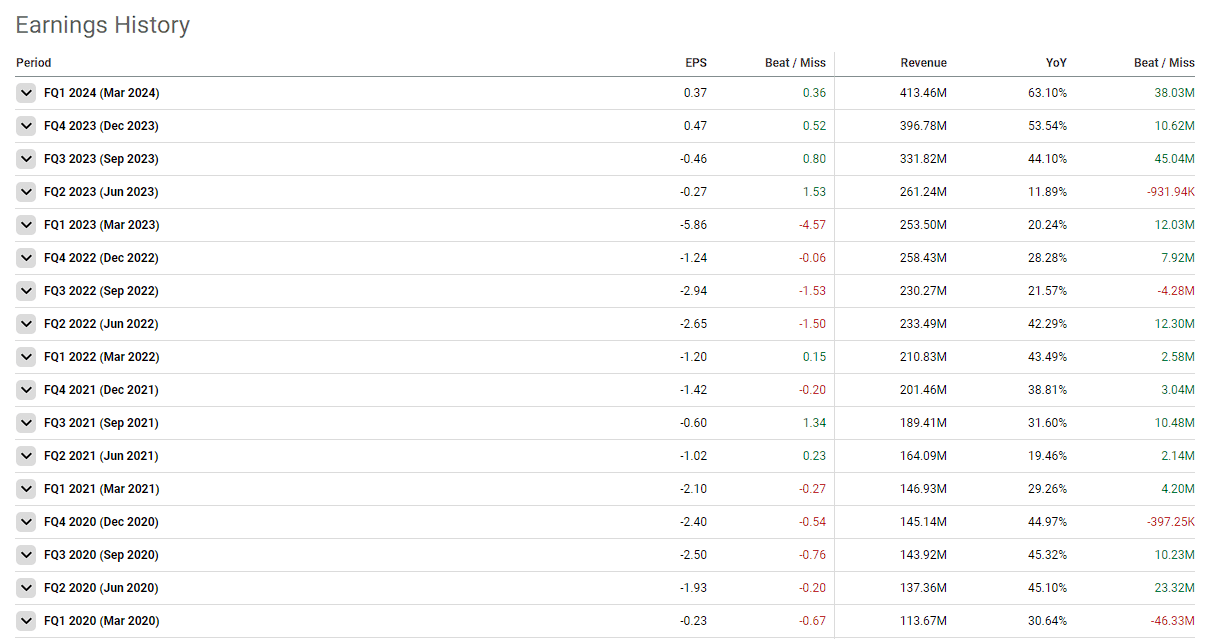This screenshot has width=1211, height=639.
Task: Click the chevron beside FQ3 2021 (Sep 2021)
Action: [x=27, y=423]
